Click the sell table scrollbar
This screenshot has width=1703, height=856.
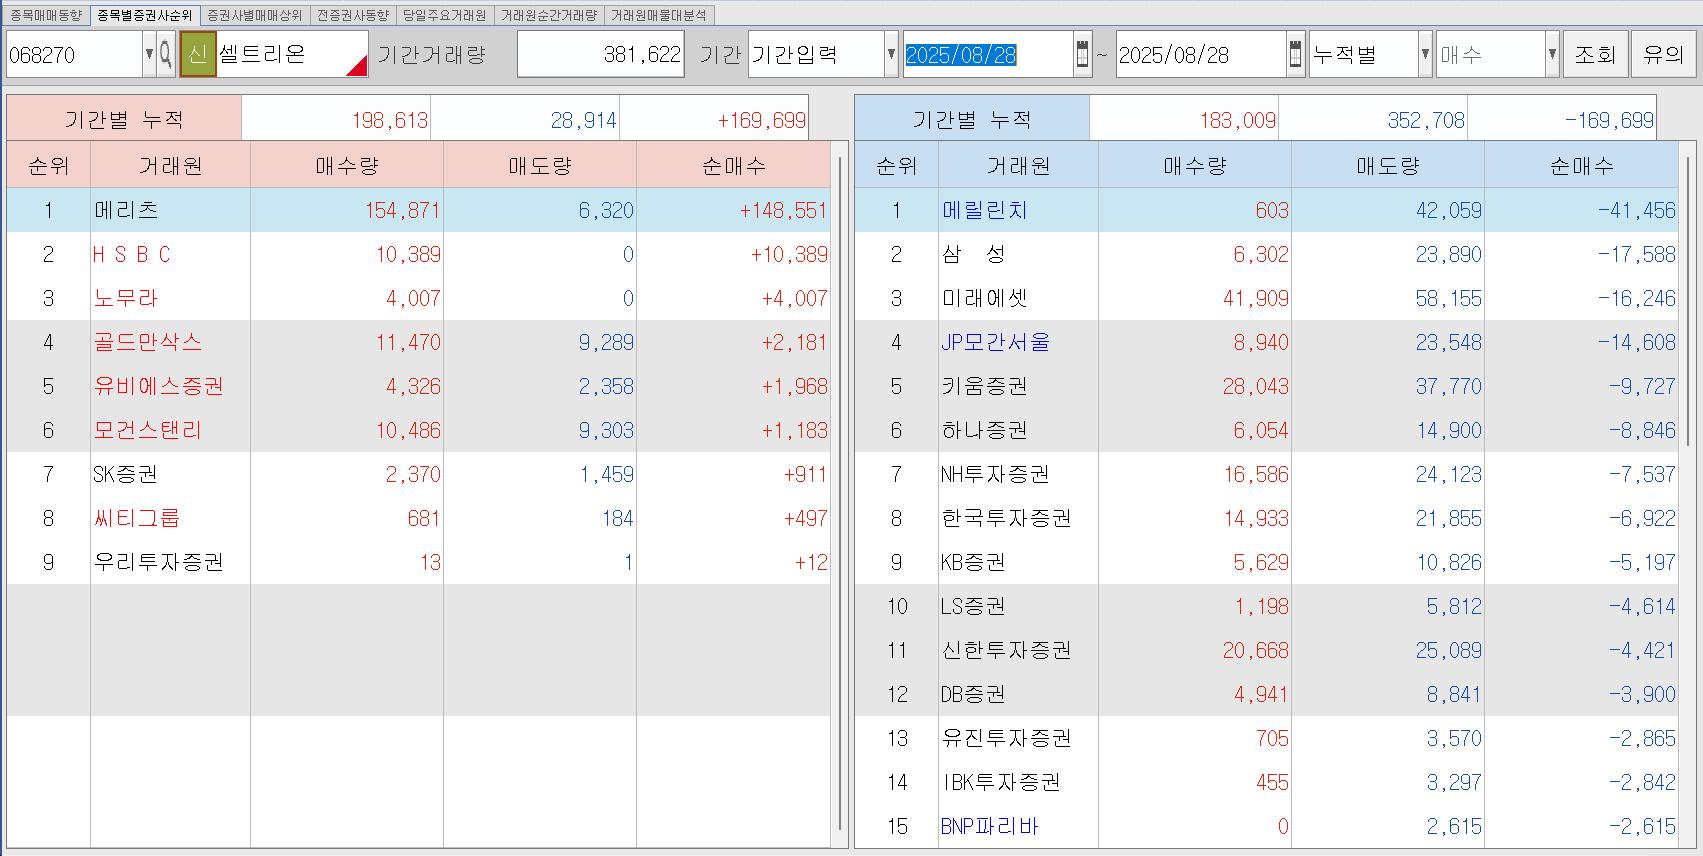[1690, 300]
